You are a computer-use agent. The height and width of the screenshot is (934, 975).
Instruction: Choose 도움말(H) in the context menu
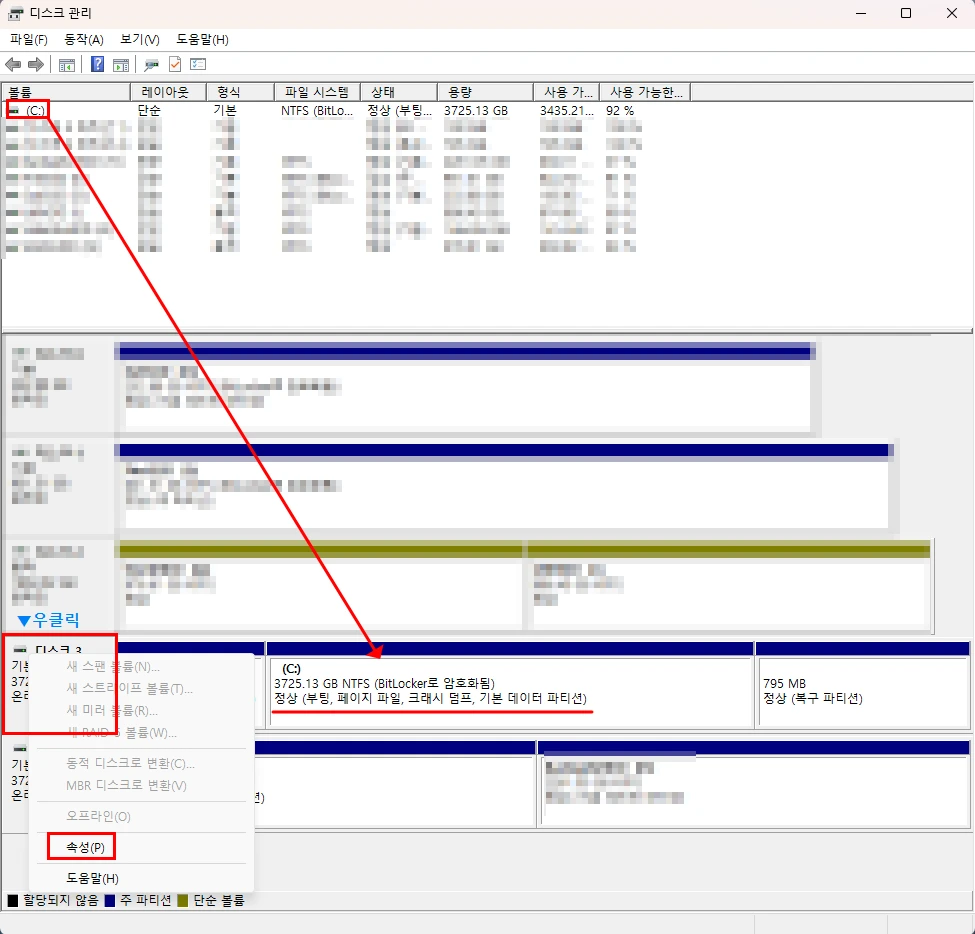pyautogui.click(x=92, y=879)
